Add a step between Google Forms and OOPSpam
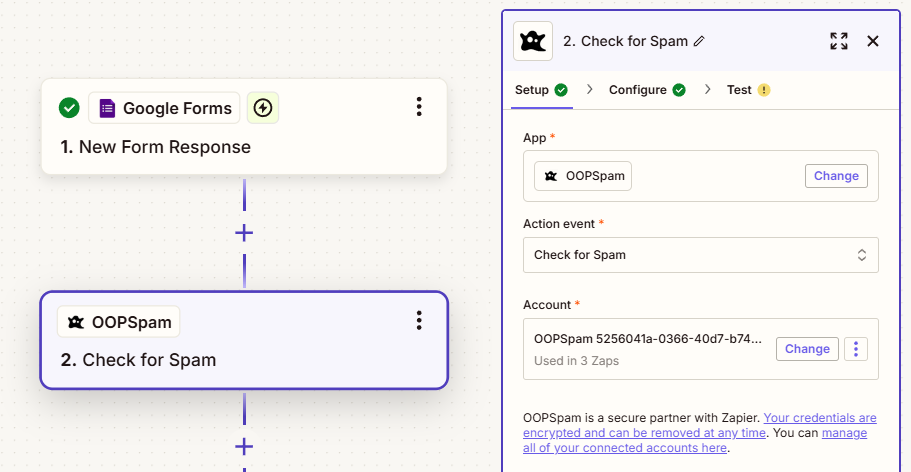 click(x=244, y=233)
